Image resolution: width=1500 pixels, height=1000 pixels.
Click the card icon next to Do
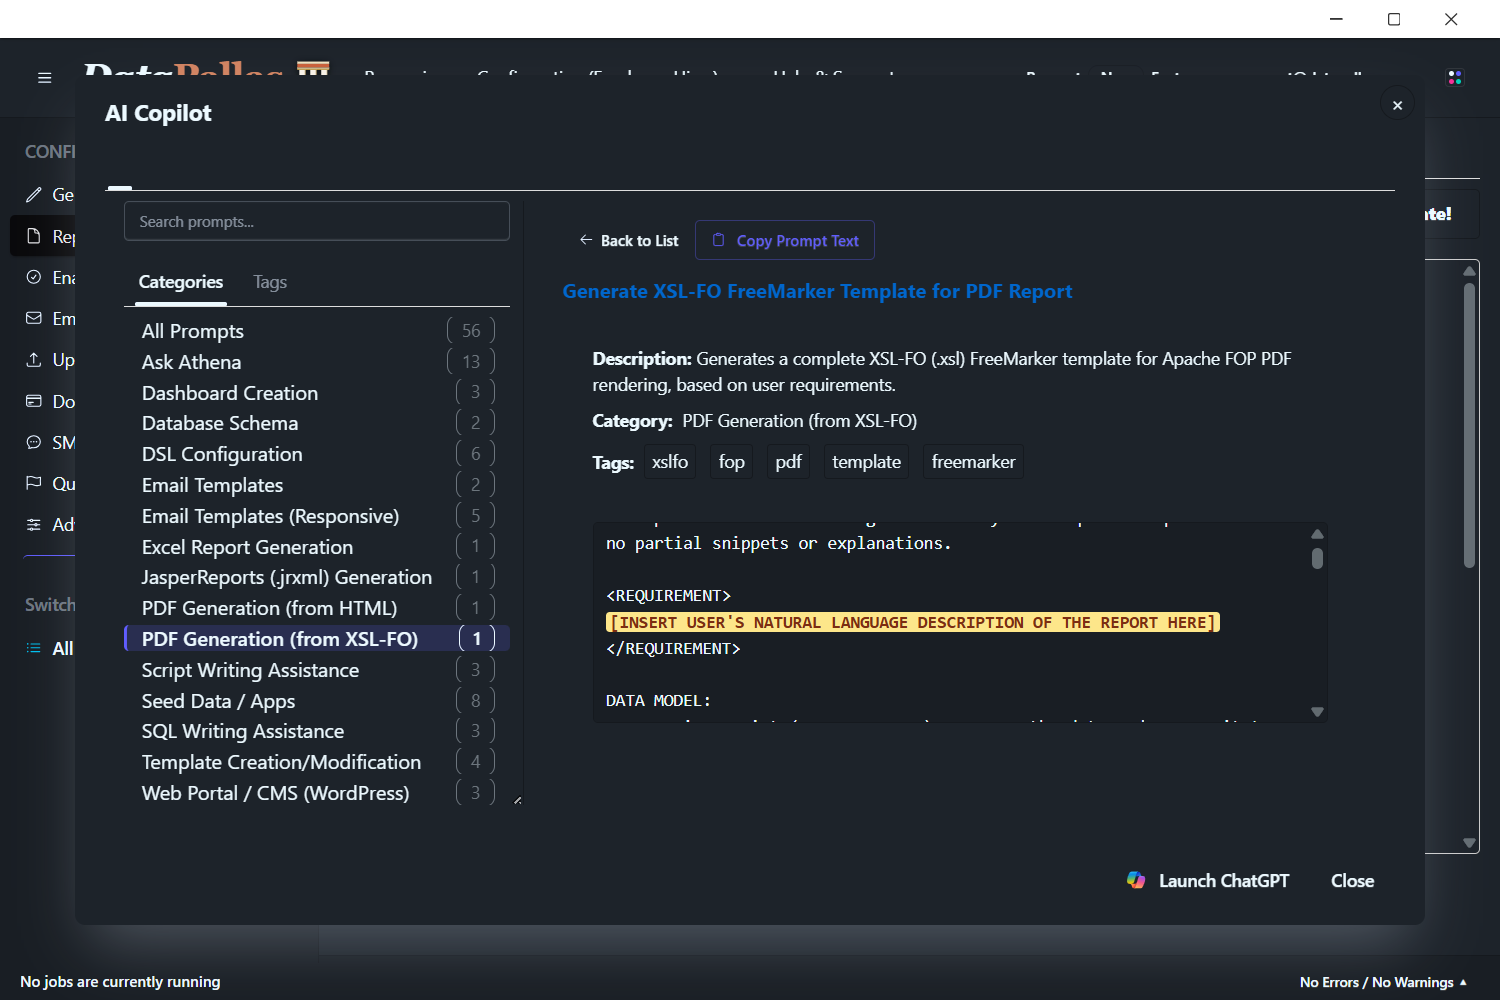pyautogui.click(x=34, y=401)
